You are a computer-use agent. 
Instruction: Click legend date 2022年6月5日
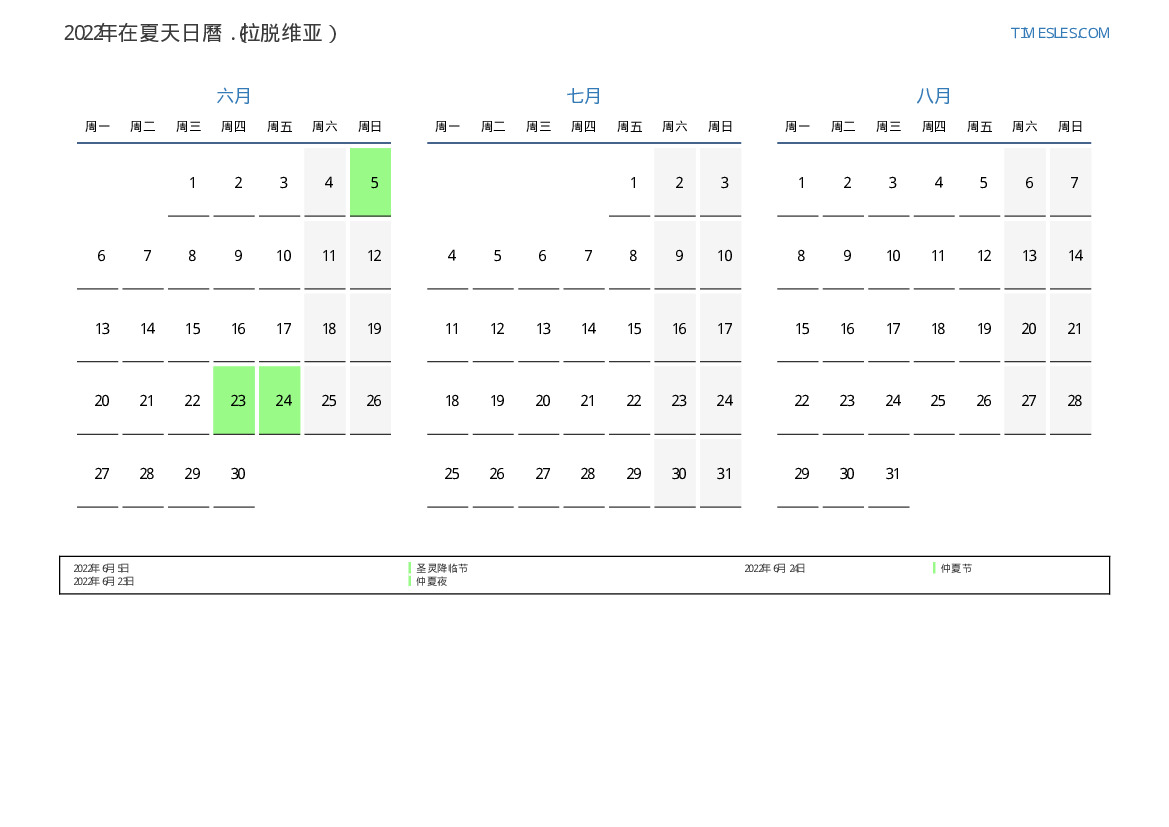(x=101, y=568)
